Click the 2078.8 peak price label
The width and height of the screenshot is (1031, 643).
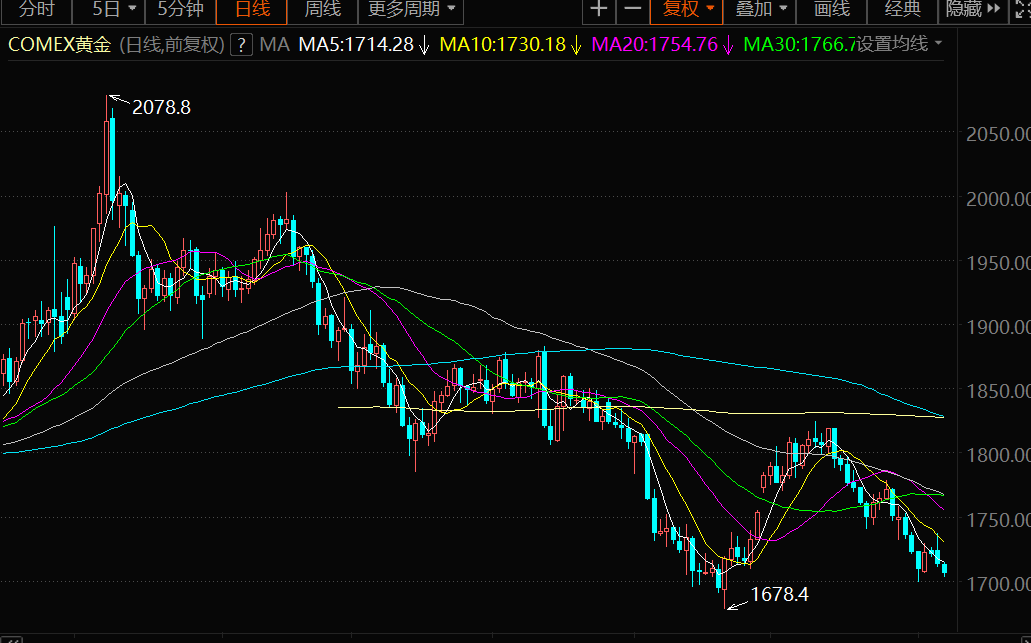[161, 107]
